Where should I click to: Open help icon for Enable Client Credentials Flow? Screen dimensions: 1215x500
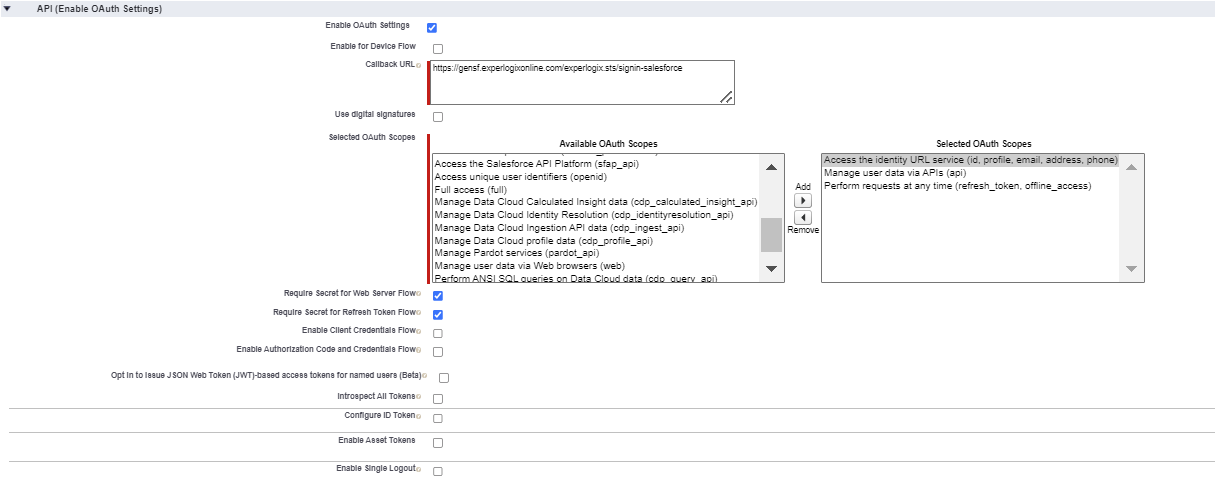click(x=418, y=331)
